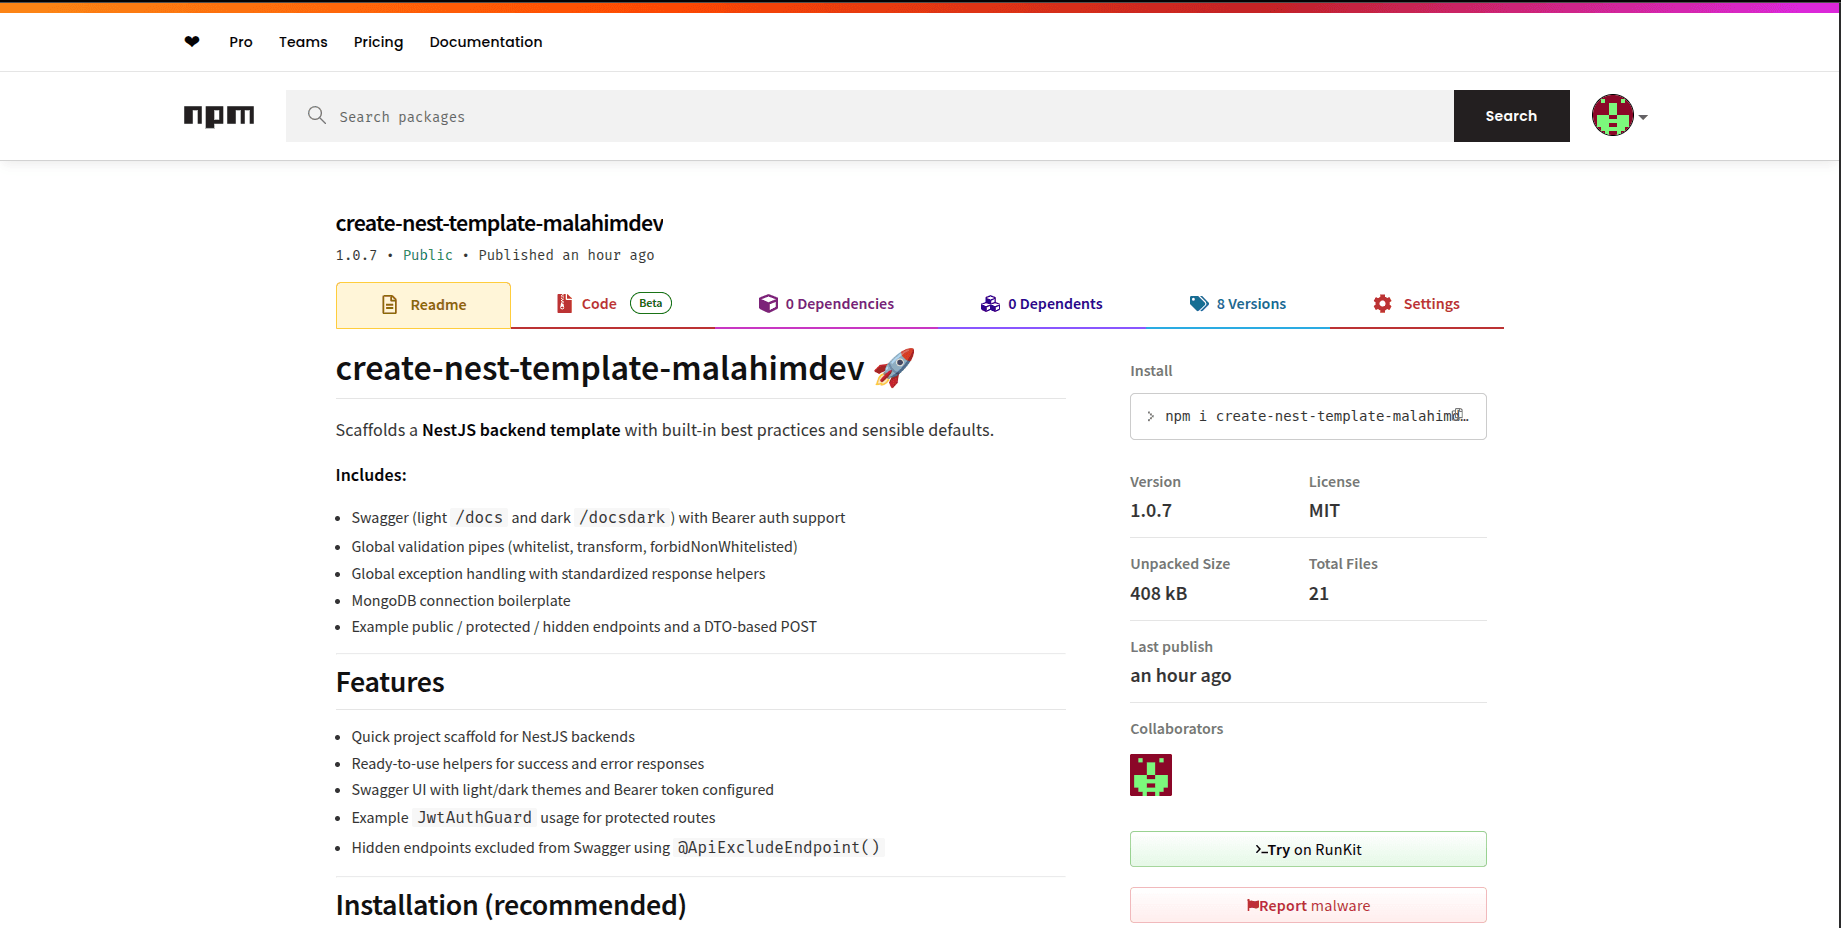
Task: Go to the Pricing page
Action: (x=378, y=42)
